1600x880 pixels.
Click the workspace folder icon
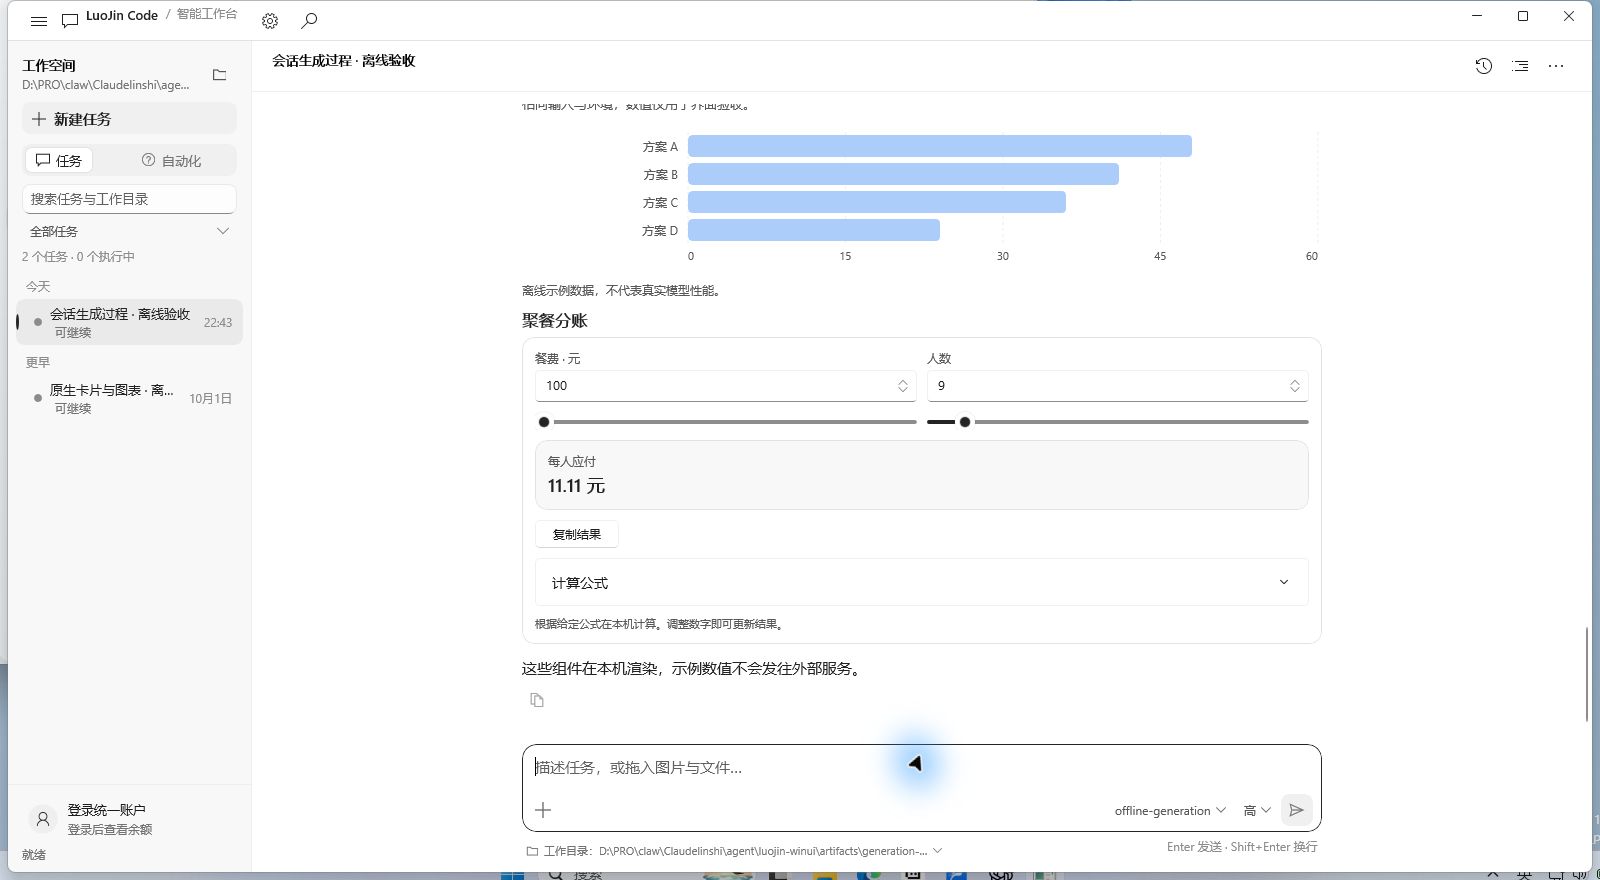[x=220, y=75]
